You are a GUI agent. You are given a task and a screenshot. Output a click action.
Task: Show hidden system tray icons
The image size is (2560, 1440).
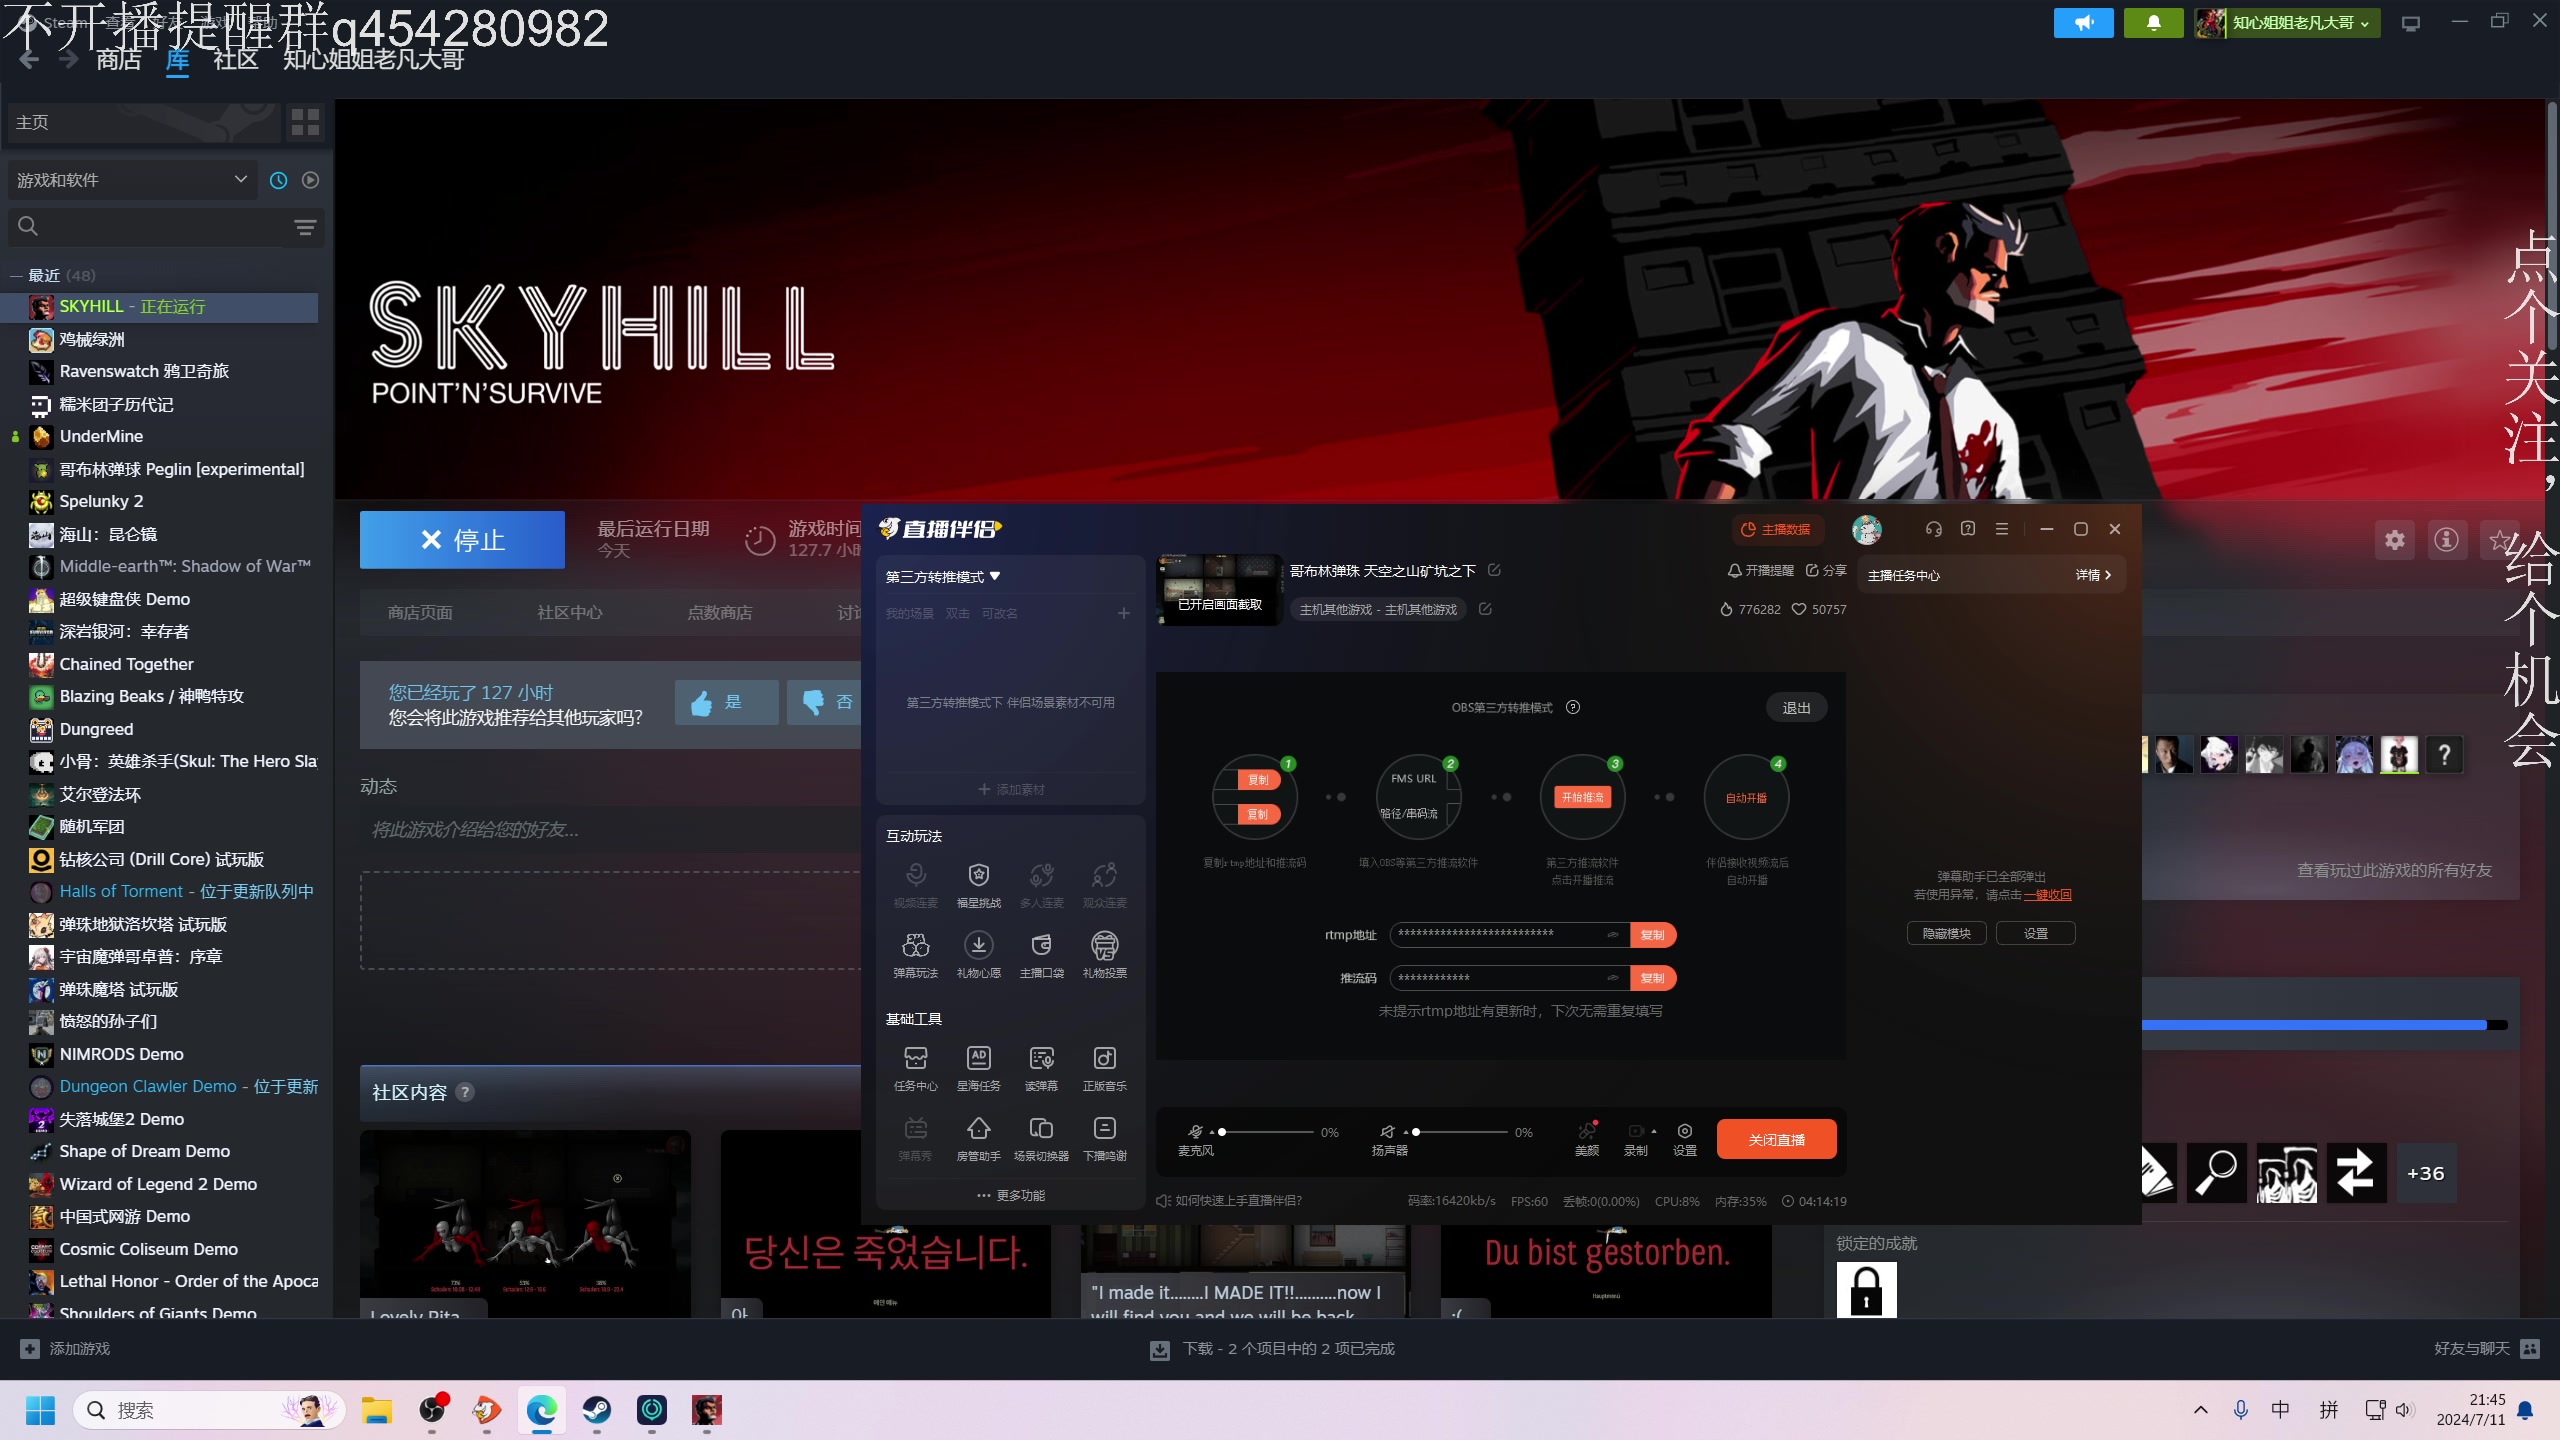[2200, 1410]
